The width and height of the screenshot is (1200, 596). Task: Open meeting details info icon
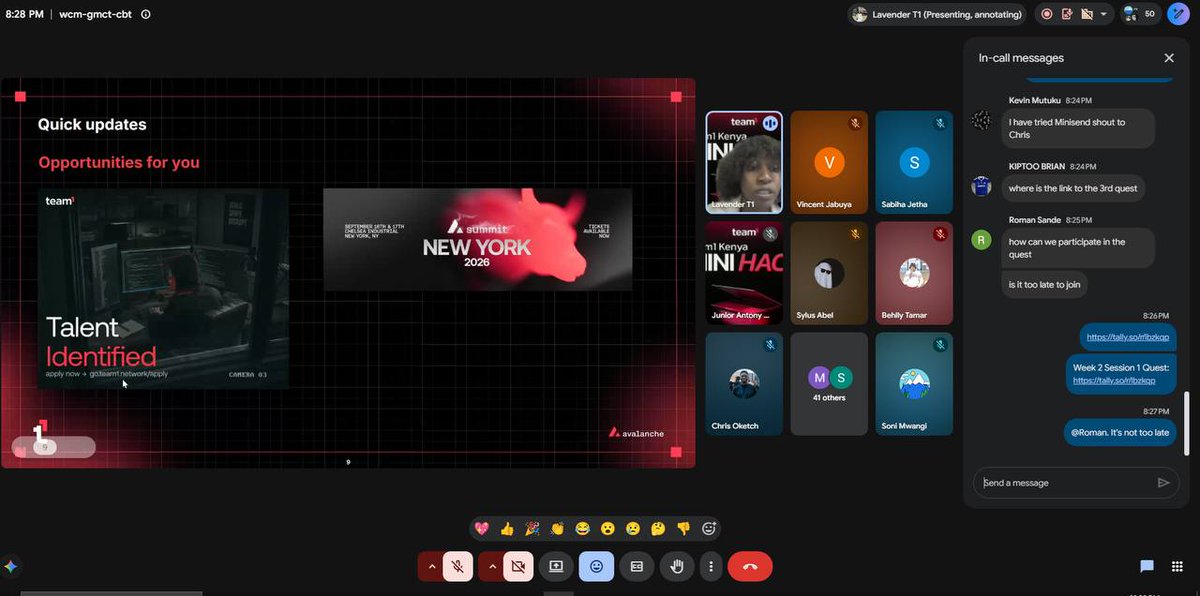146,14
